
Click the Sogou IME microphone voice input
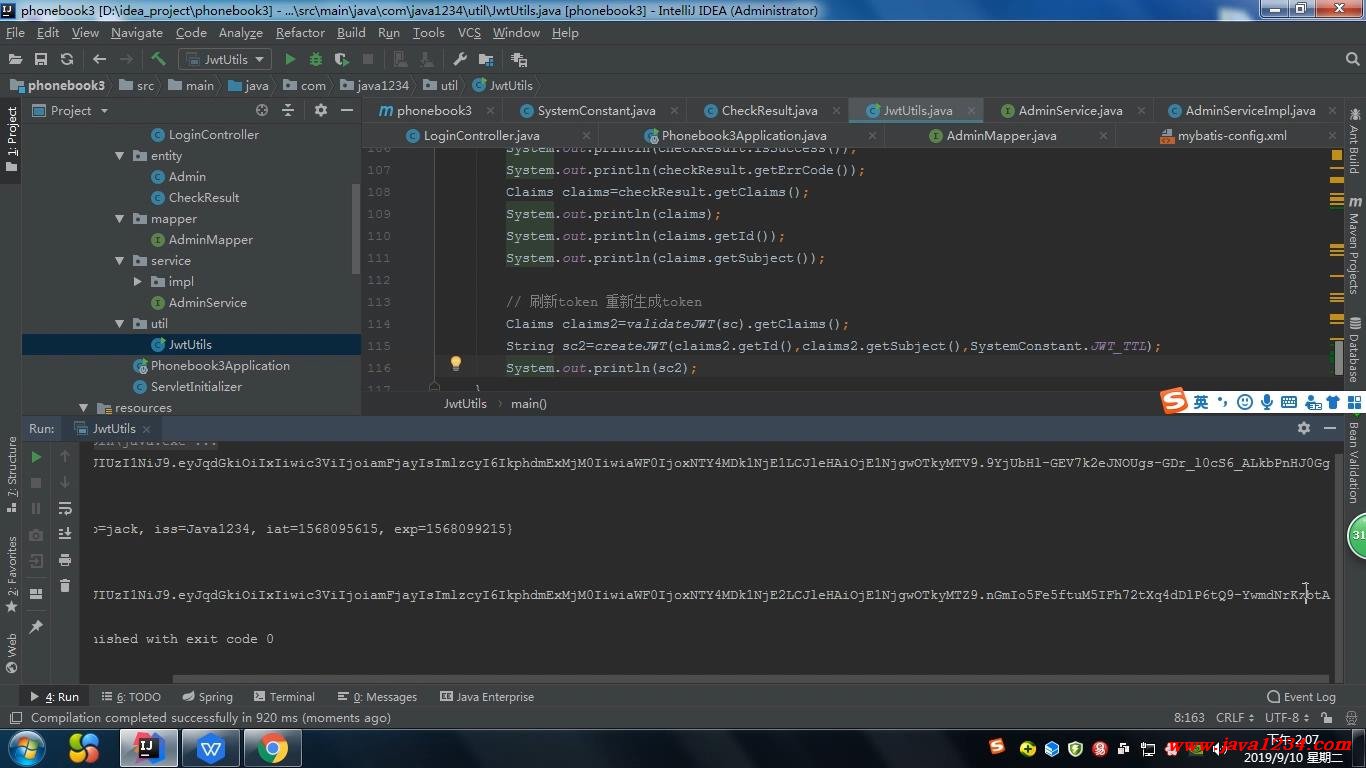click(1267, 402)
